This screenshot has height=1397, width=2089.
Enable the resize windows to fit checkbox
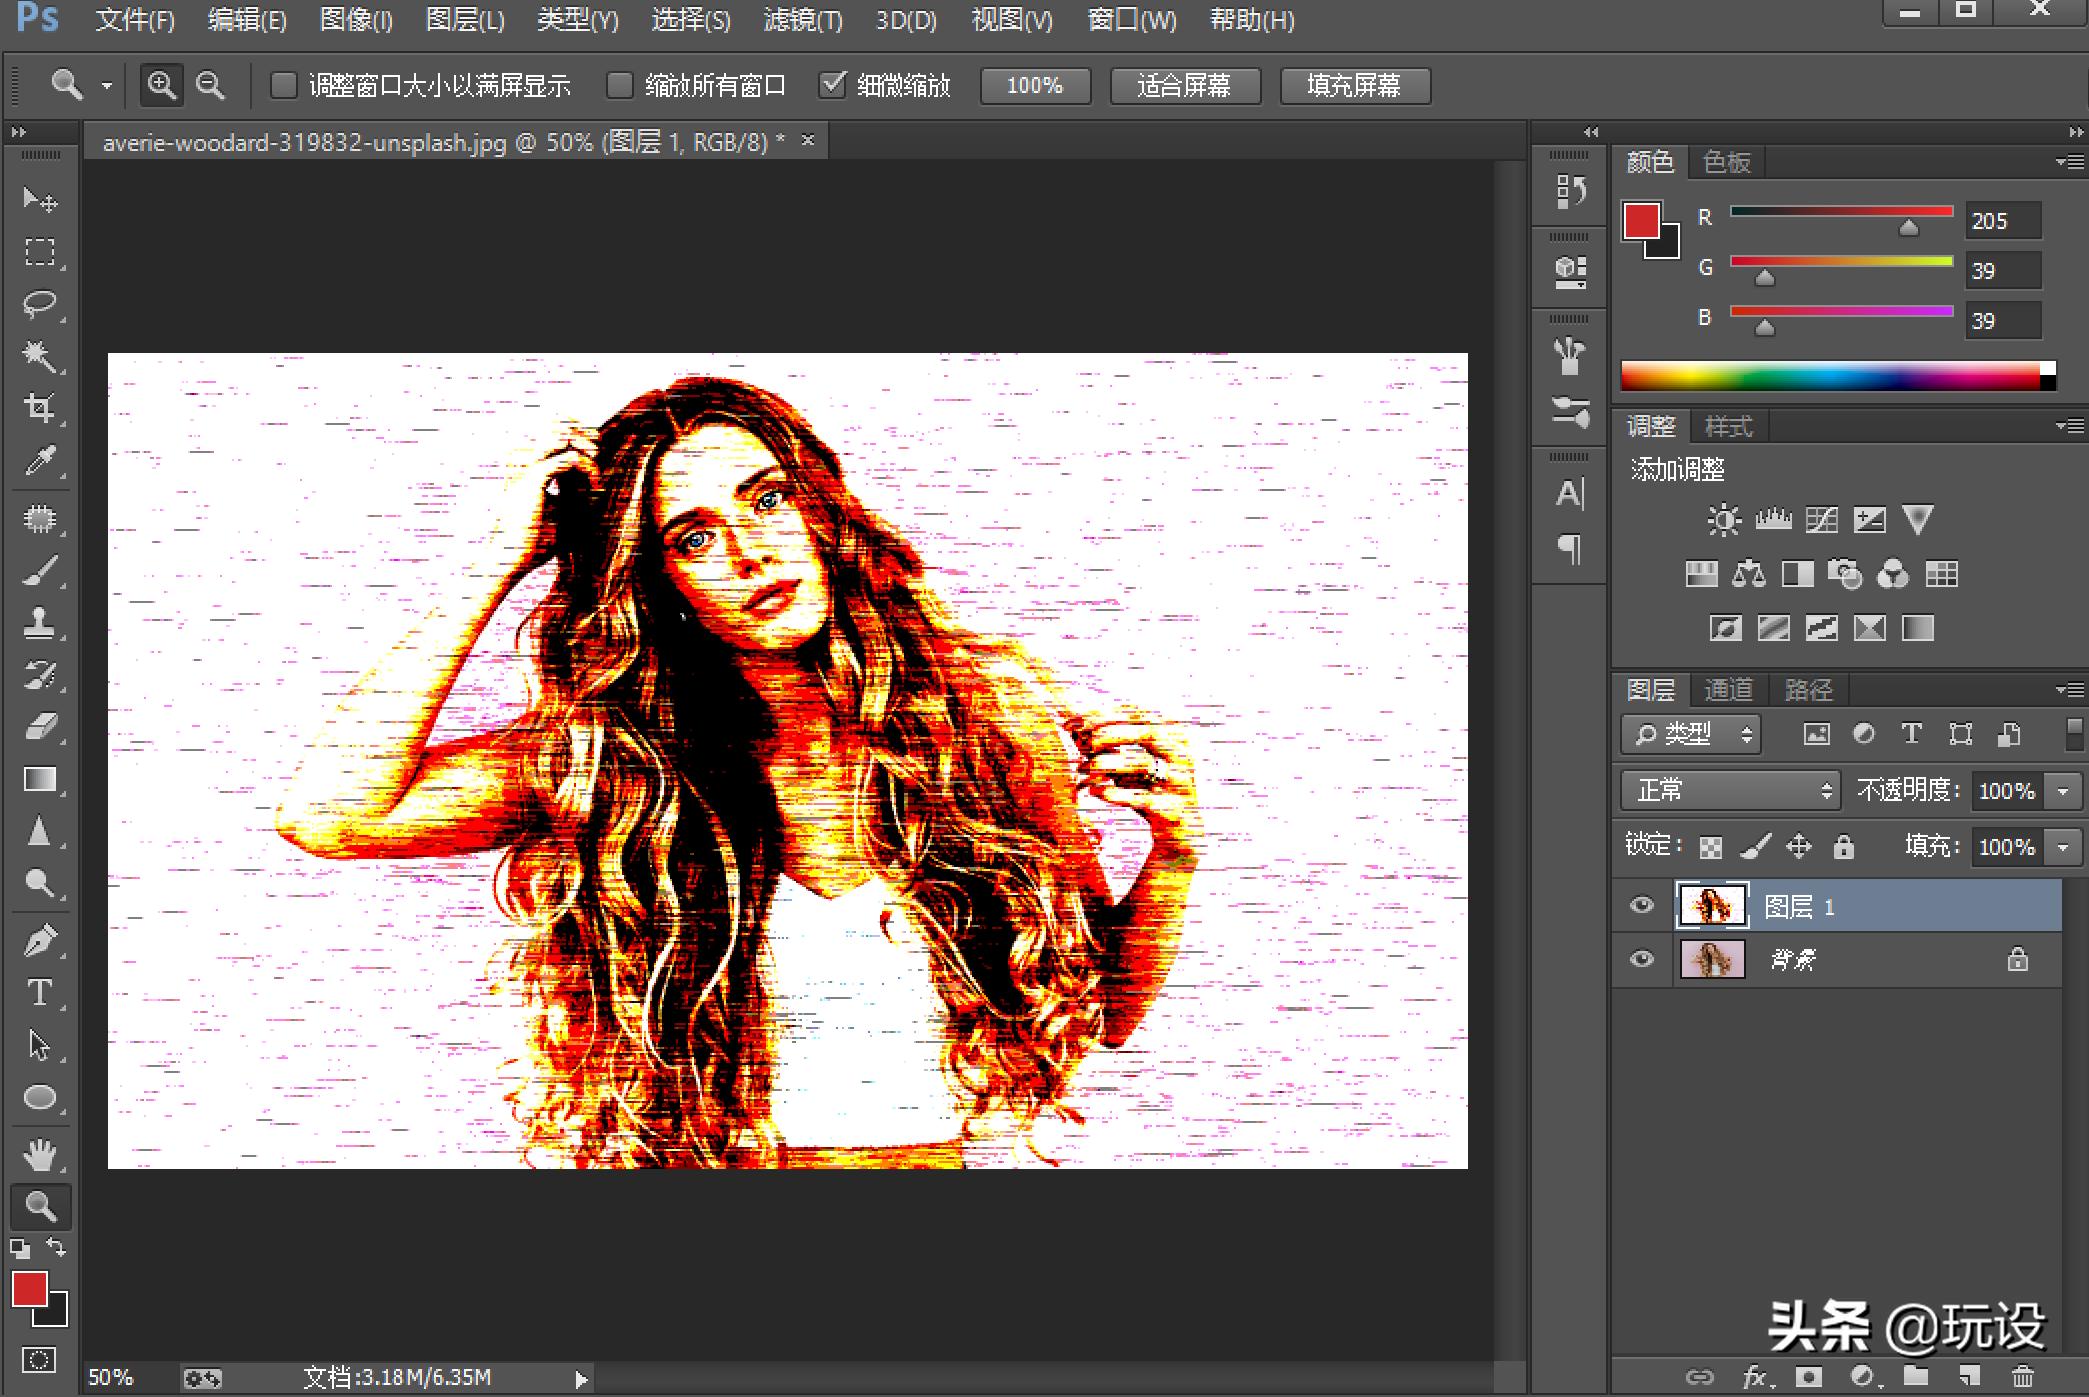pyautogui.click(x=284, y=86)
